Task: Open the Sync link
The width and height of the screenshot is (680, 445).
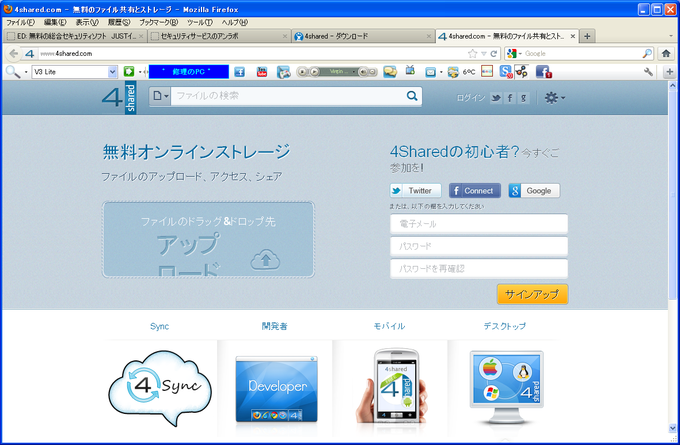Action: tap(160, 326)
